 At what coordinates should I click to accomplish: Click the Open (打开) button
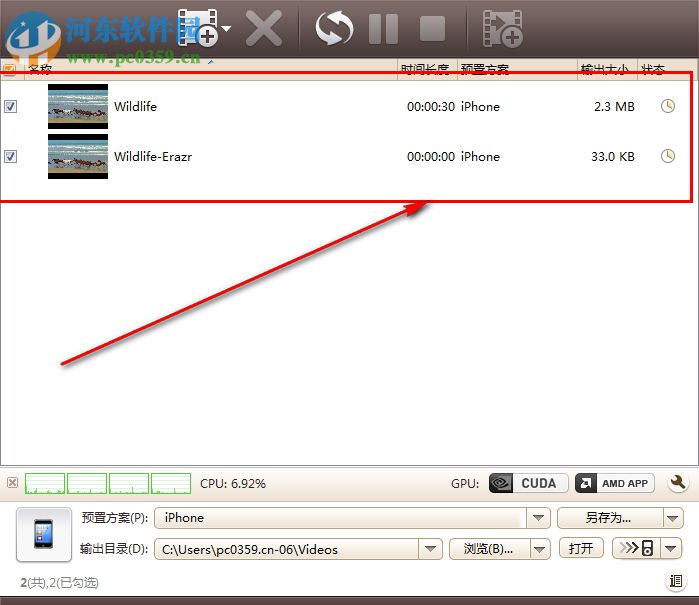[x=581, y=548]
